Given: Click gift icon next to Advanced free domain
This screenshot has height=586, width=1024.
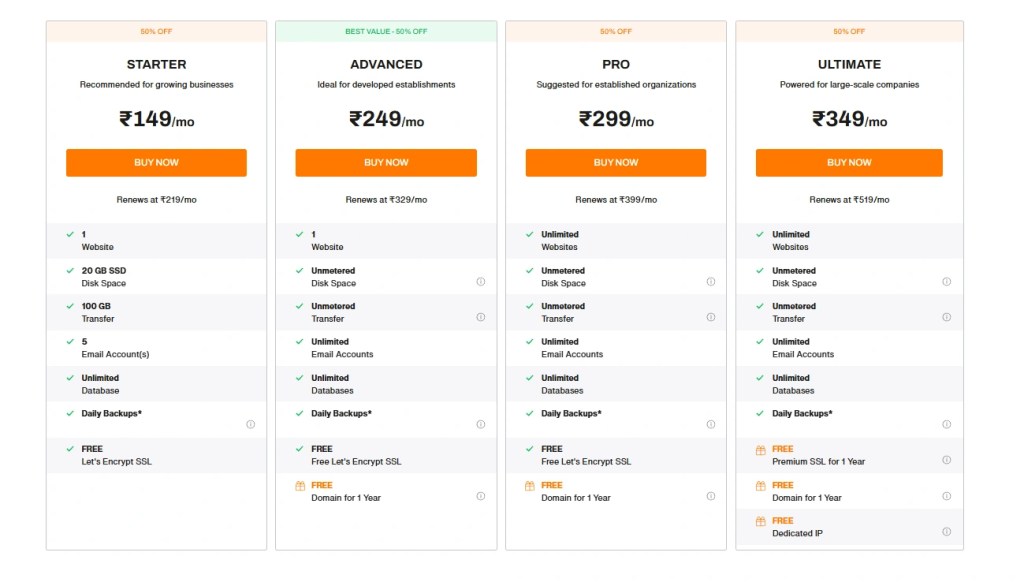Looking at the screenshot, I should [299, 485].
